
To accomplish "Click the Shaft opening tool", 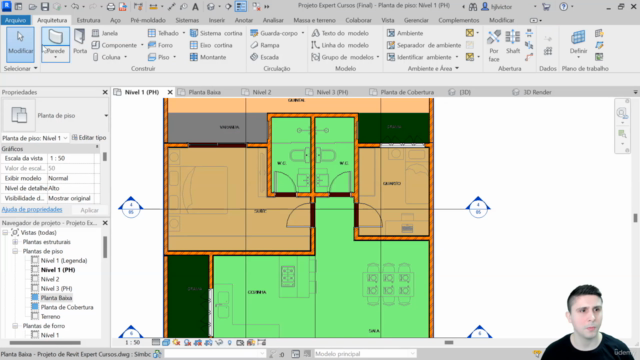I will click(513, 42).
